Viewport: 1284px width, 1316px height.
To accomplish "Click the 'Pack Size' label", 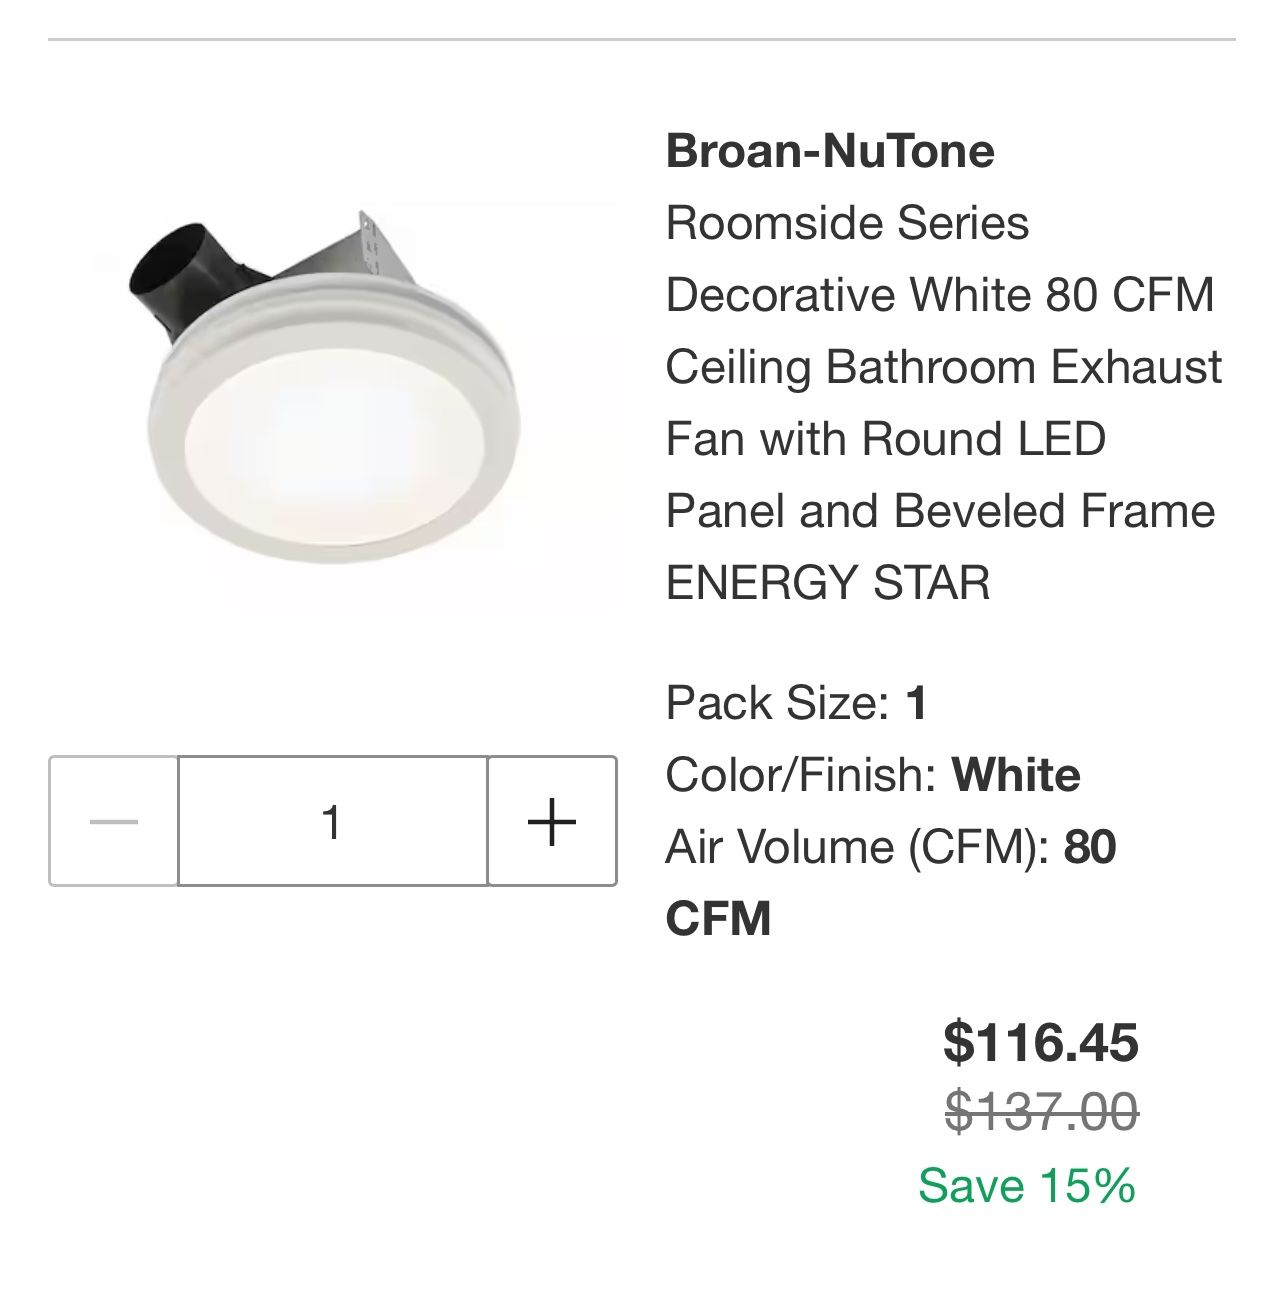I will (777, 703).
